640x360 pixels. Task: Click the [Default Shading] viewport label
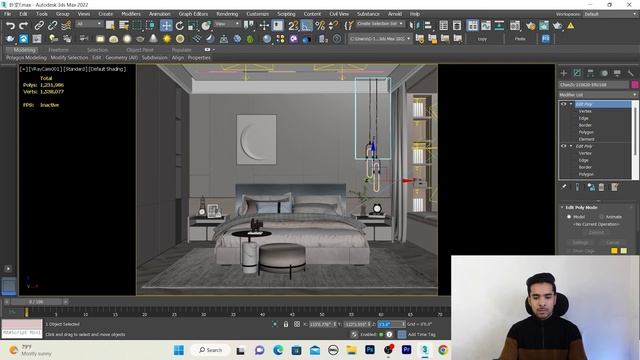pyautogui.click(x=107, y=69)
